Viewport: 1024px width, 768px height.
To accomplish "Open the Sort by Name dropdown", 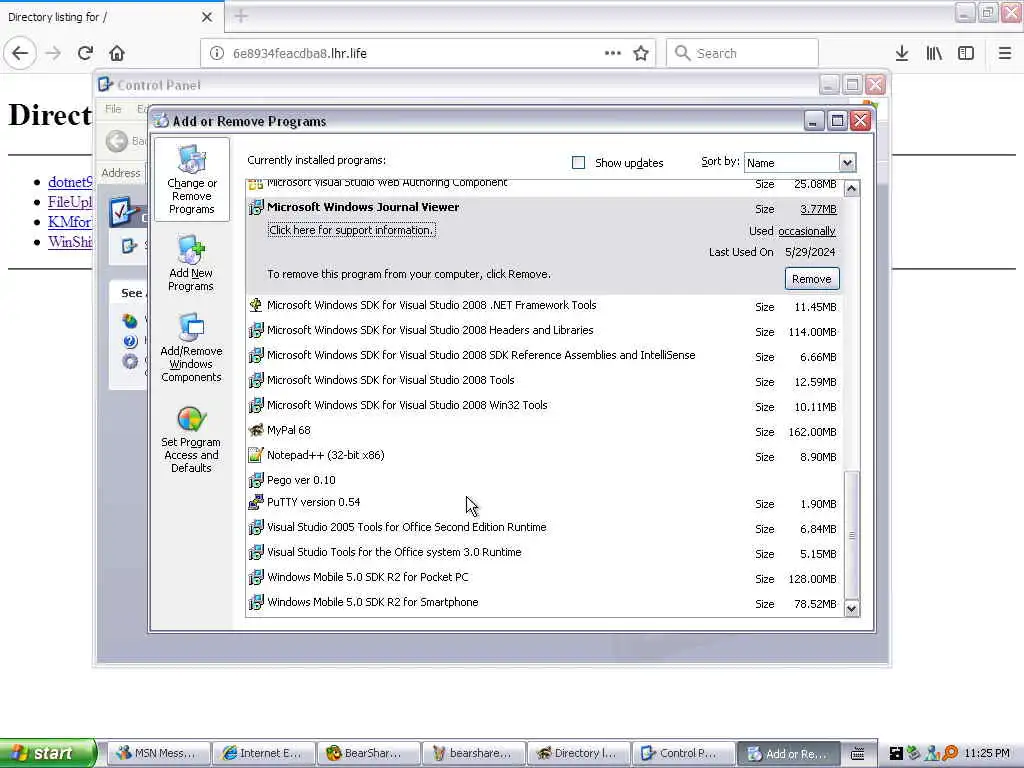I will coord(846,163).
